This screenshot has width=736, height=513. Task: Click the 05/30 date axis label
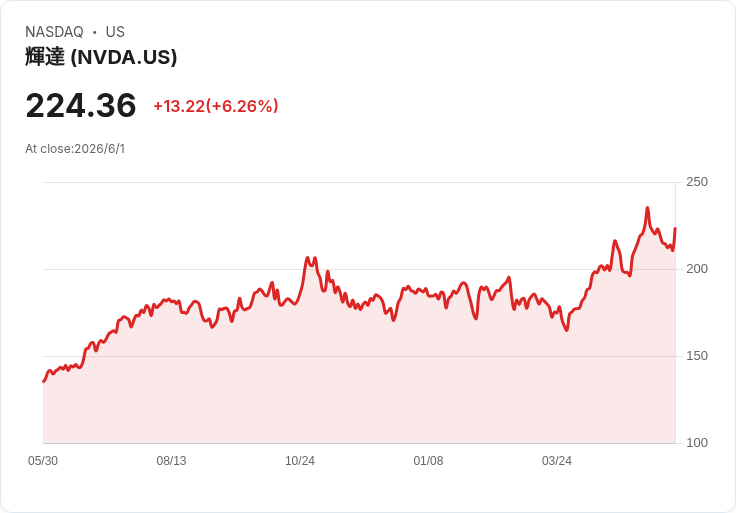pos(43,460)
